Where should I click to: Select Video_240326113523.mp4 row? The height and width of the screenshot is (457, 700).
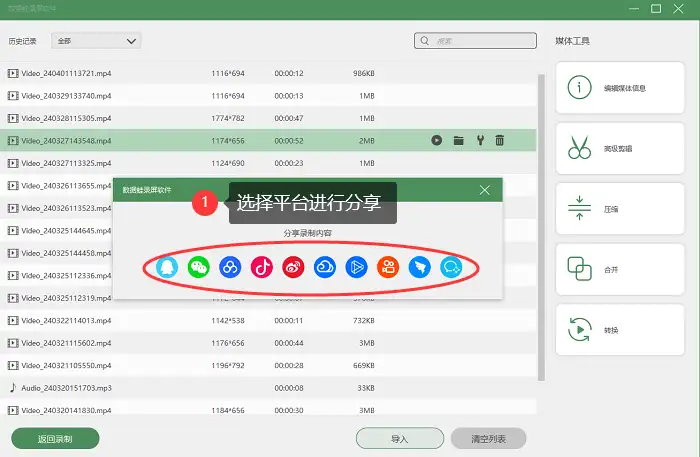click(x=56, y=208)
